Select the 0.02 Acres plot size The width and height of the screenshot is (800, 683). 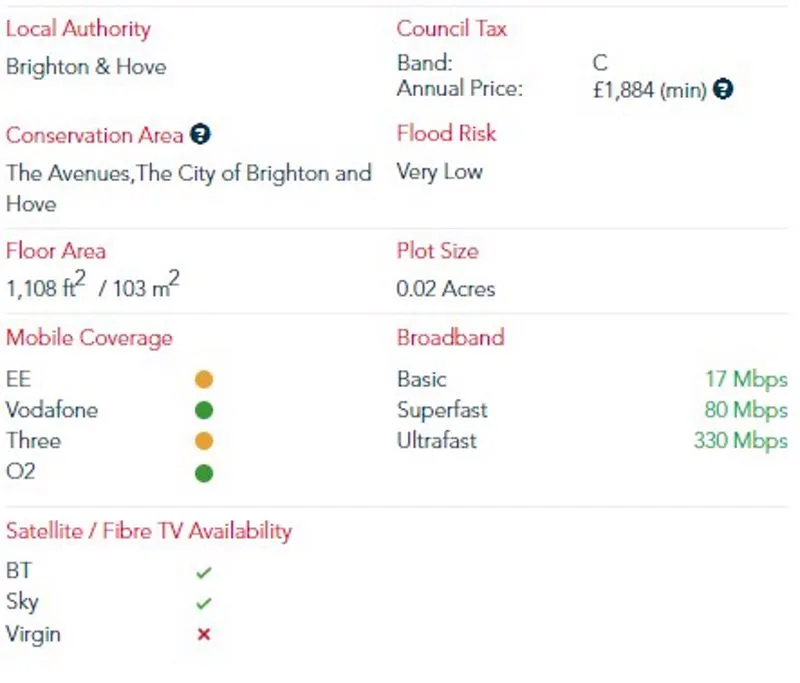[446, 289]
